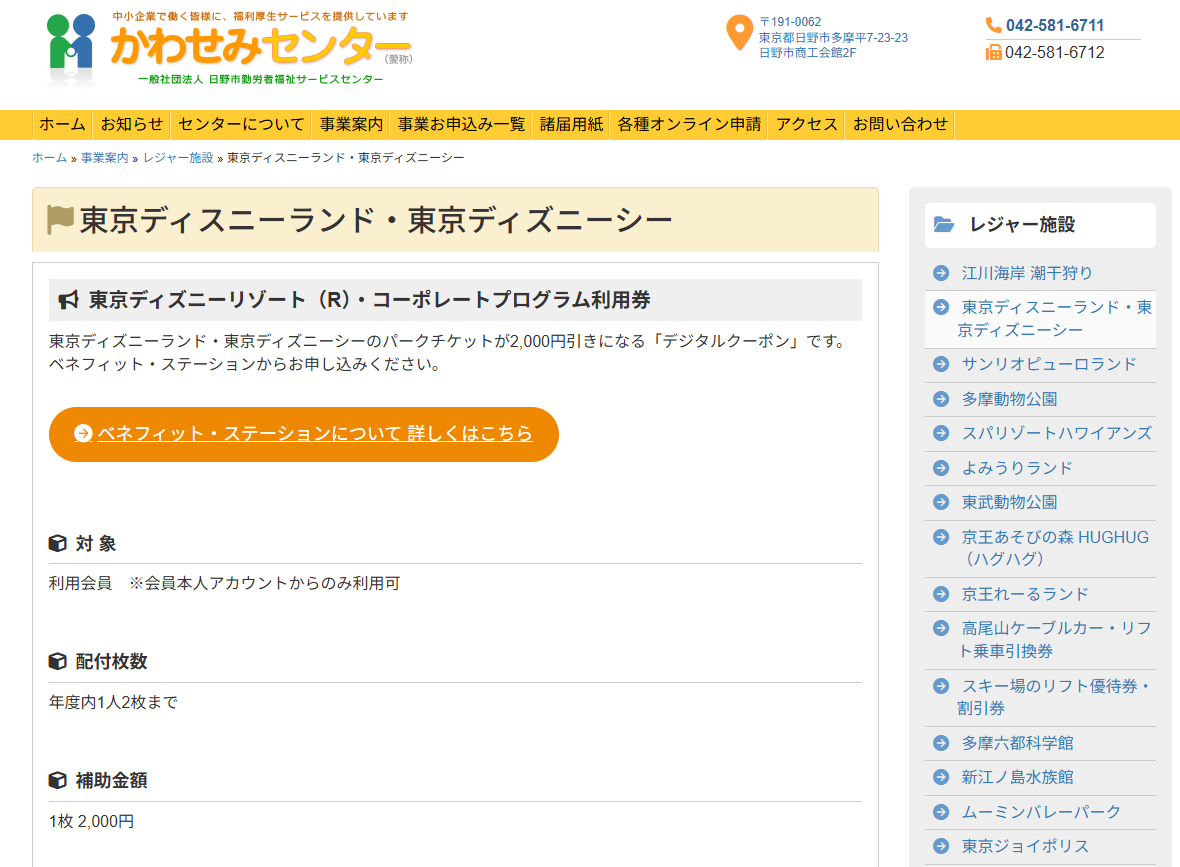Click the レジャー施設 breadcrumb link
Screen dimensions: 1180x867
[178, 158]
